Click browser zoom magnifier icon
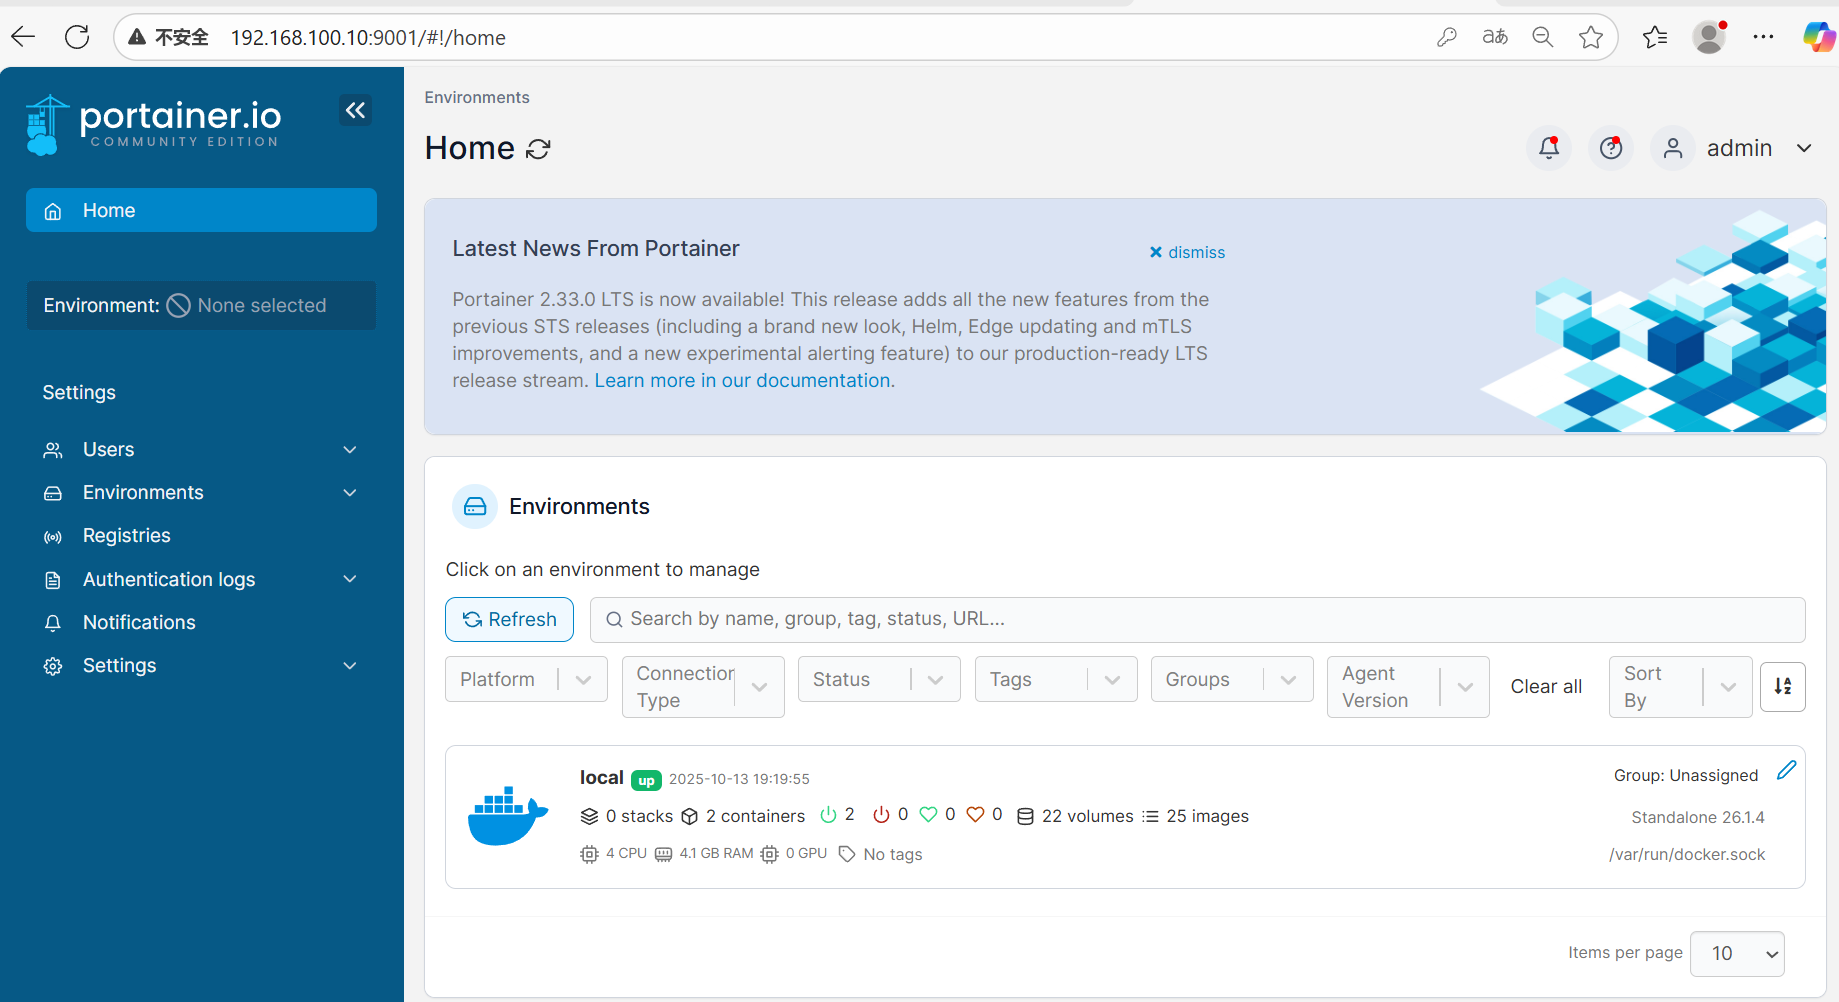The width and height of the screenshot is (1839, 1002). click(1543, 37)
